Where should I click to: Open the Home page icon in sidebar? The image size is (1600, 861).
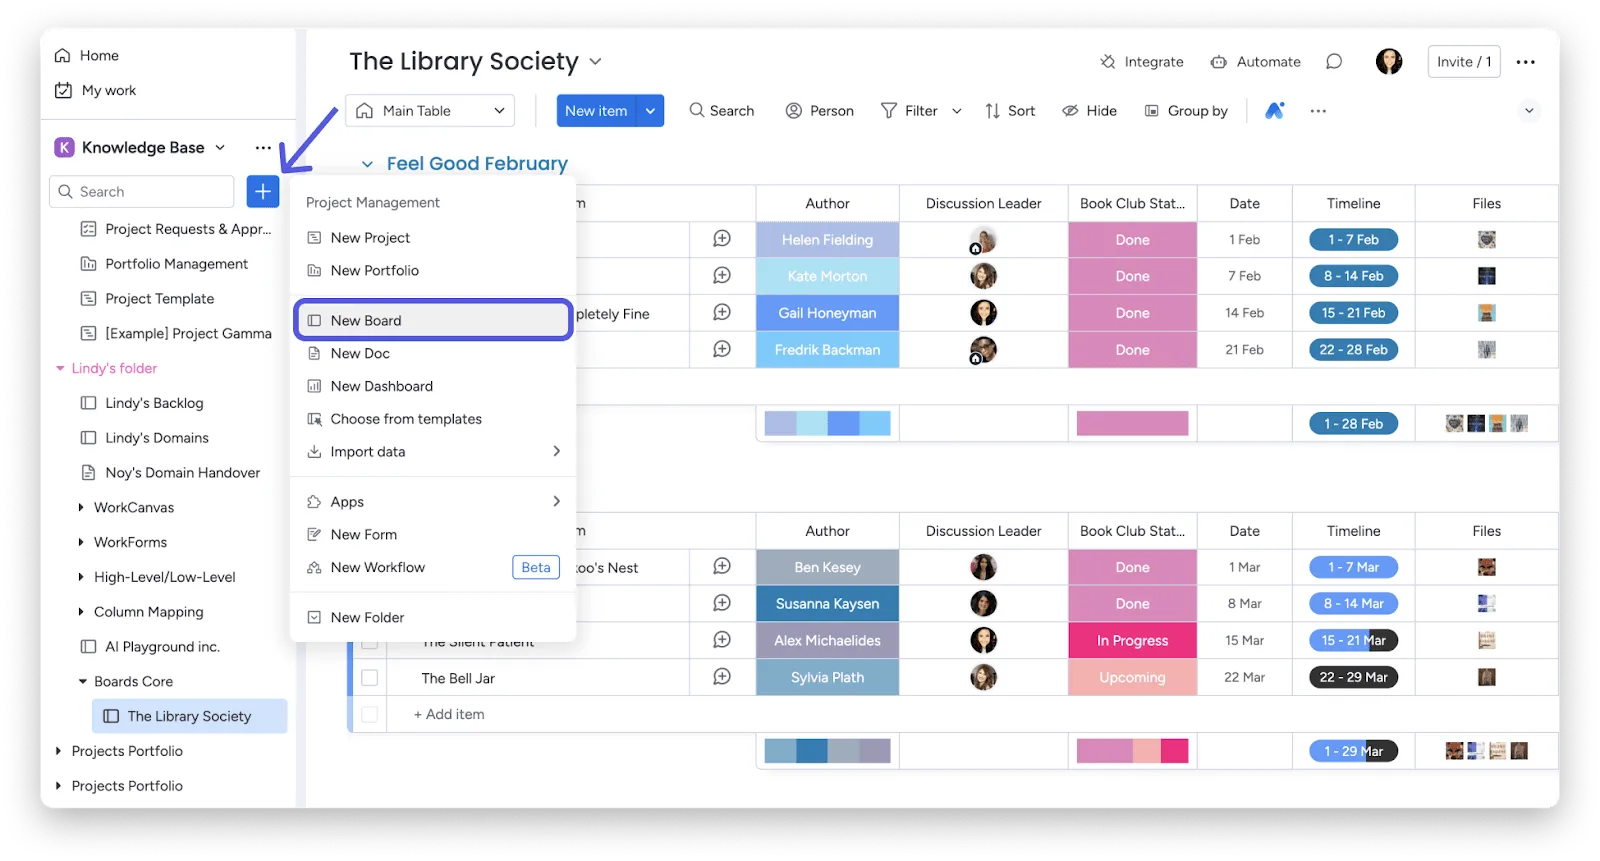[x=63, y=56]
